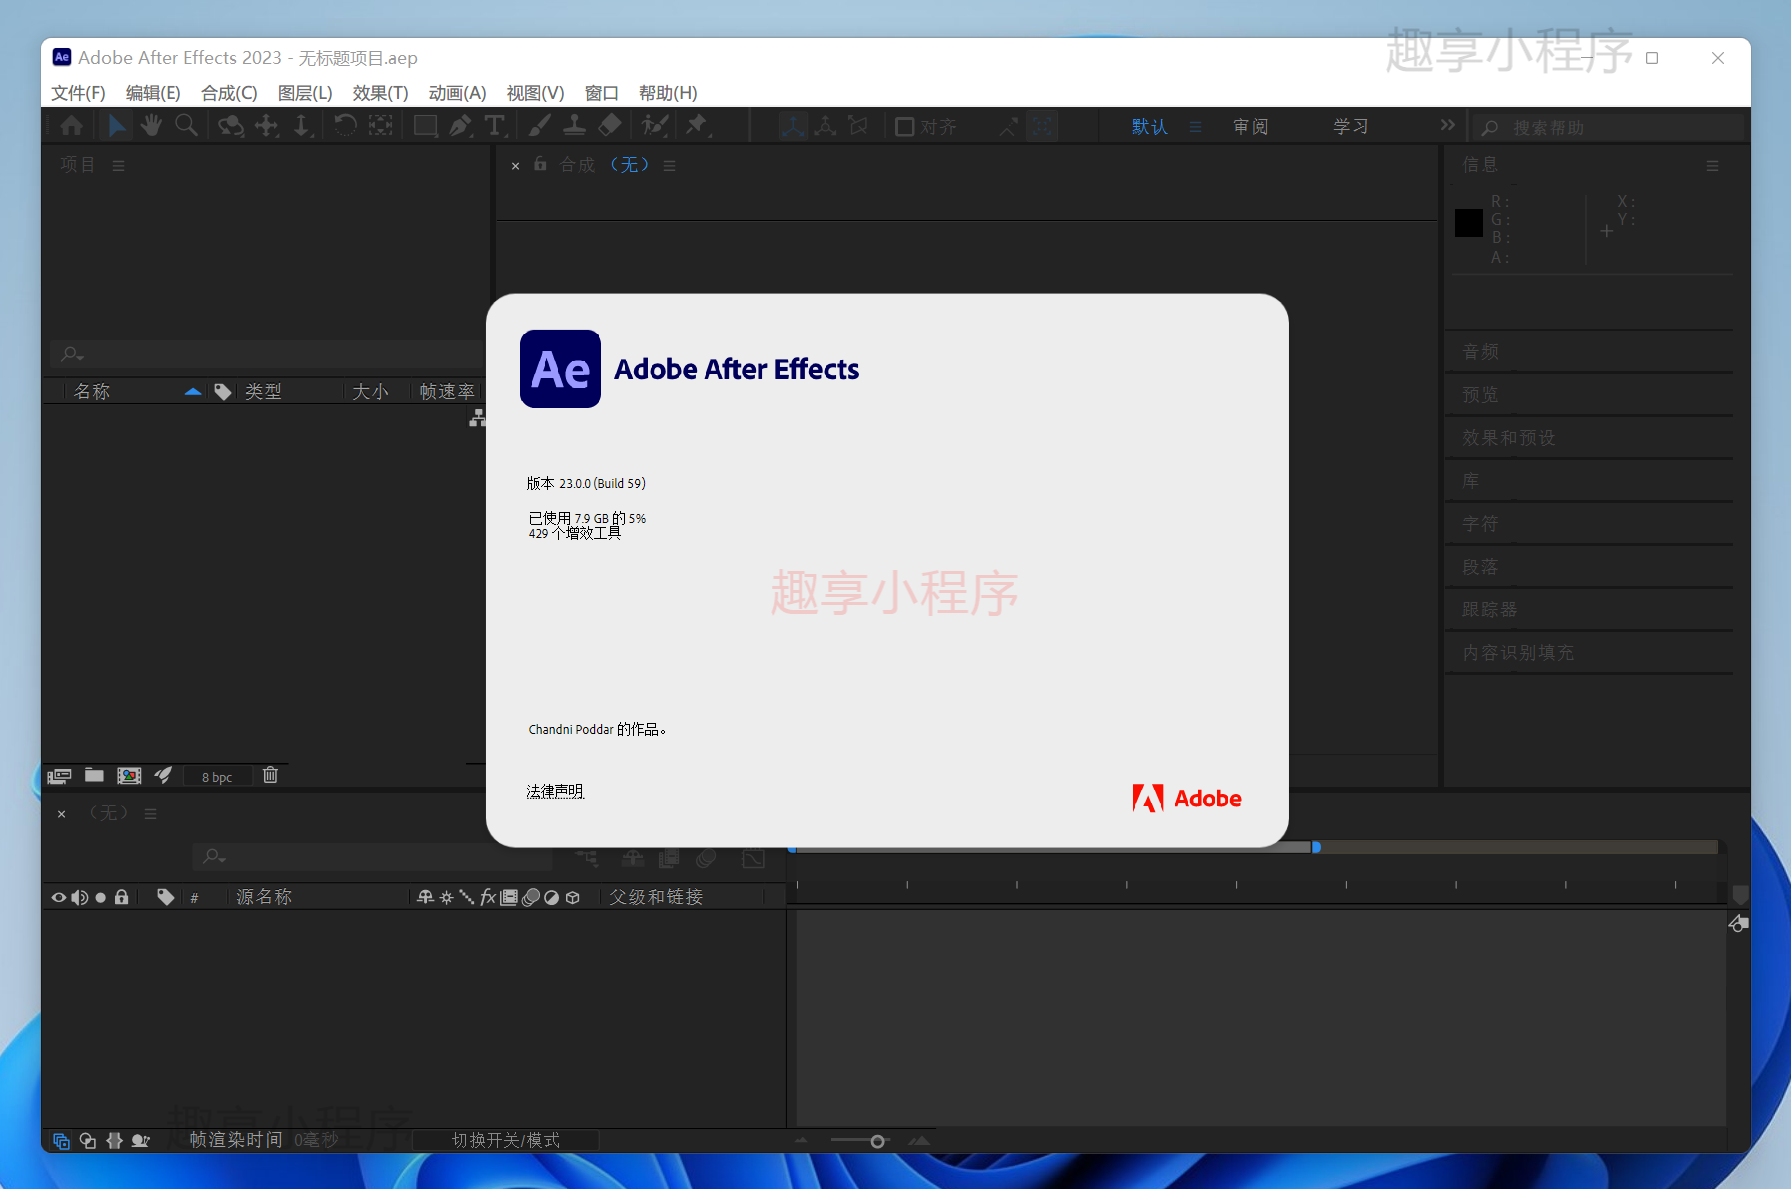Toggle the snapping 对齐 checkbox
The image size is (1791, 1189).
pos(904,127)
